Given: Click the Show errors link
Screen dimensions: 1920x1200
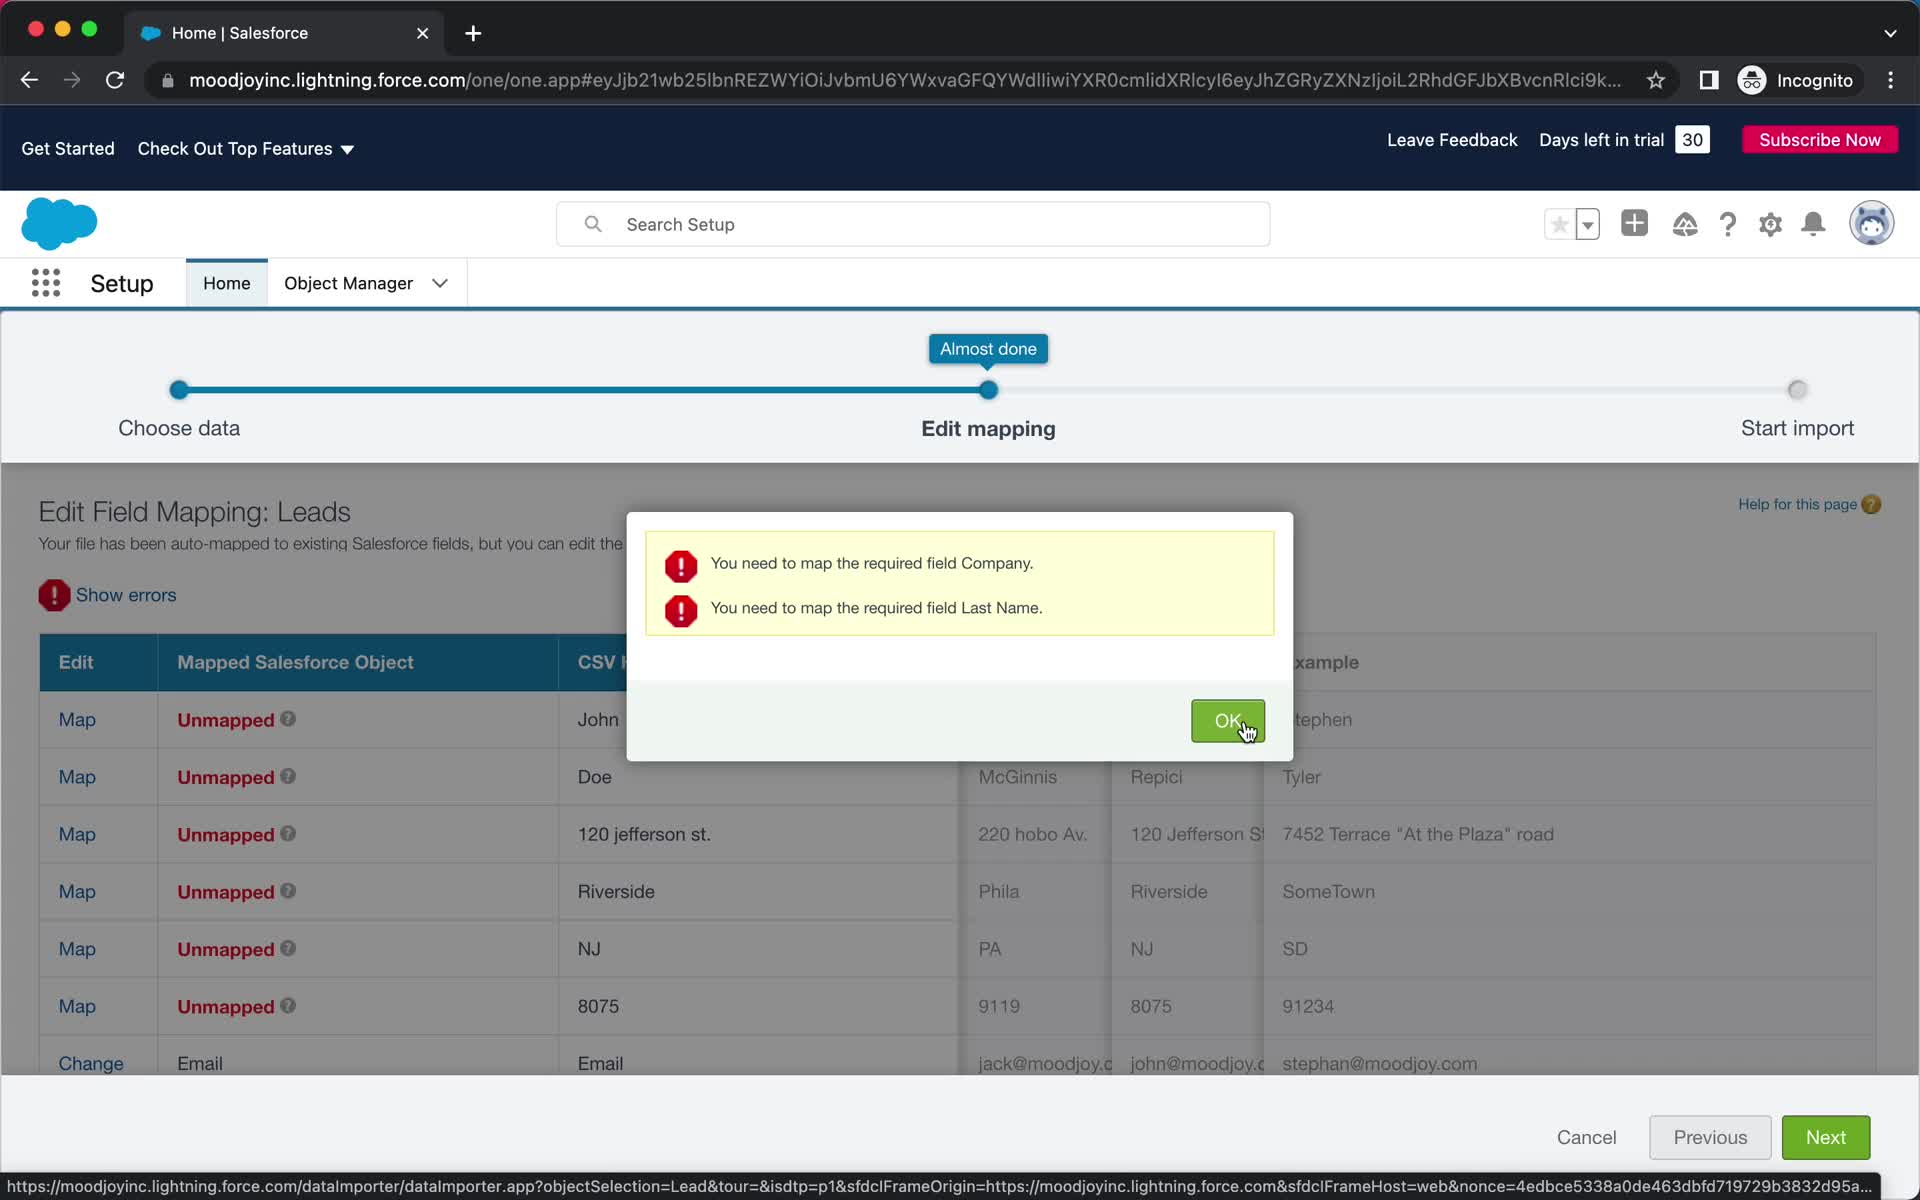Looking at the screenshot, I should pyautogui.click(x=126, y=595).
